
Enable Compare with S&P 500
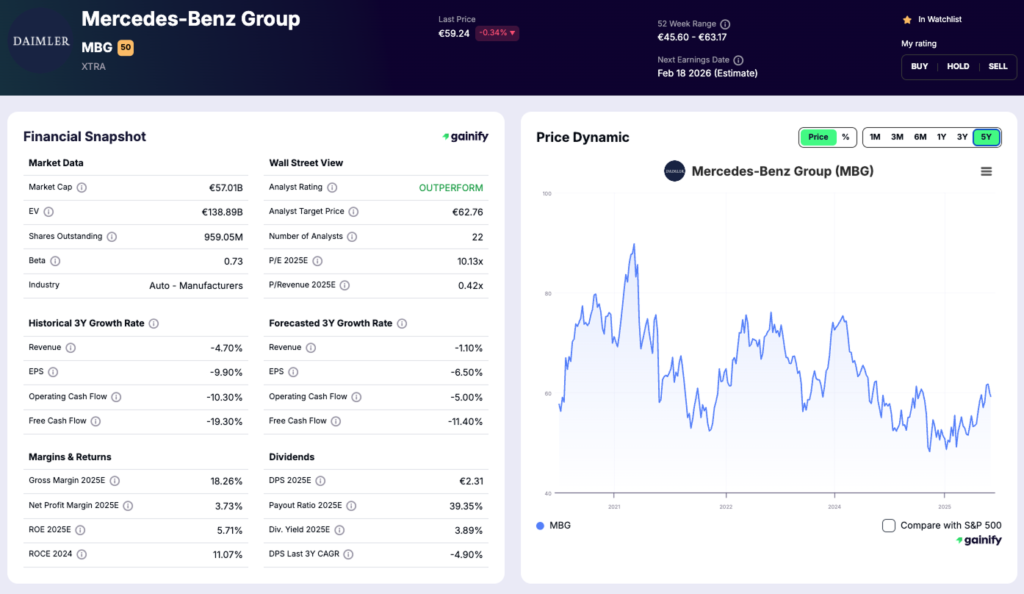point(888,524)
